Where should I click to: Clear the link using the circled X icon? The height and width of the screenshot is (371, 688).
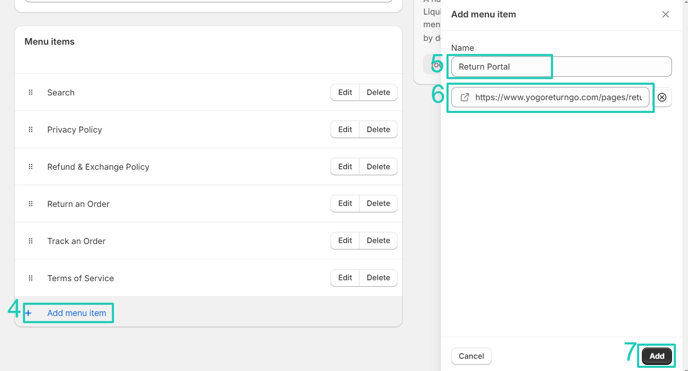(x=662, y=97)
